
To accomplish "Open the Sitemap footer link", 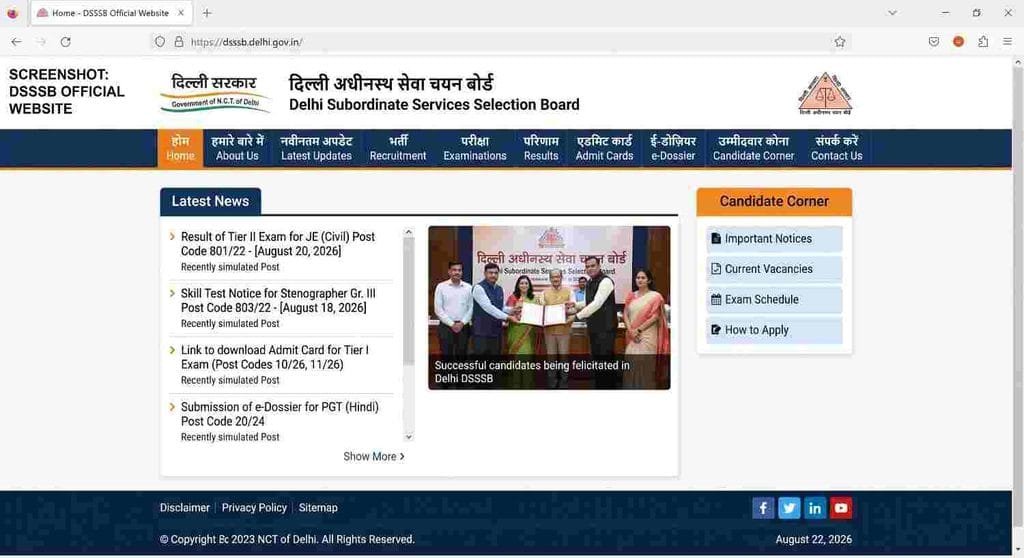I will pos(318,508).
